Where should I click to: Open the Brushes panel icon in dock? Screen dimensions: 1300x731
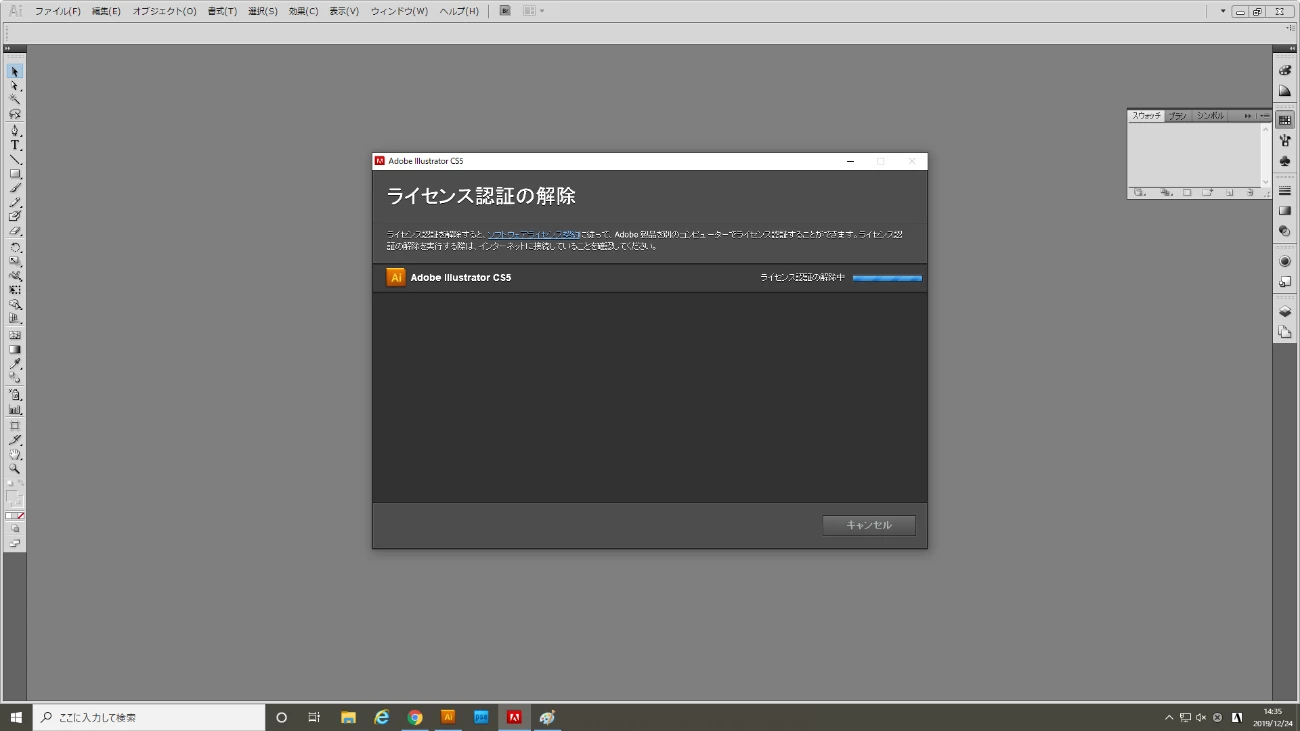click(x=1285, y=141)
